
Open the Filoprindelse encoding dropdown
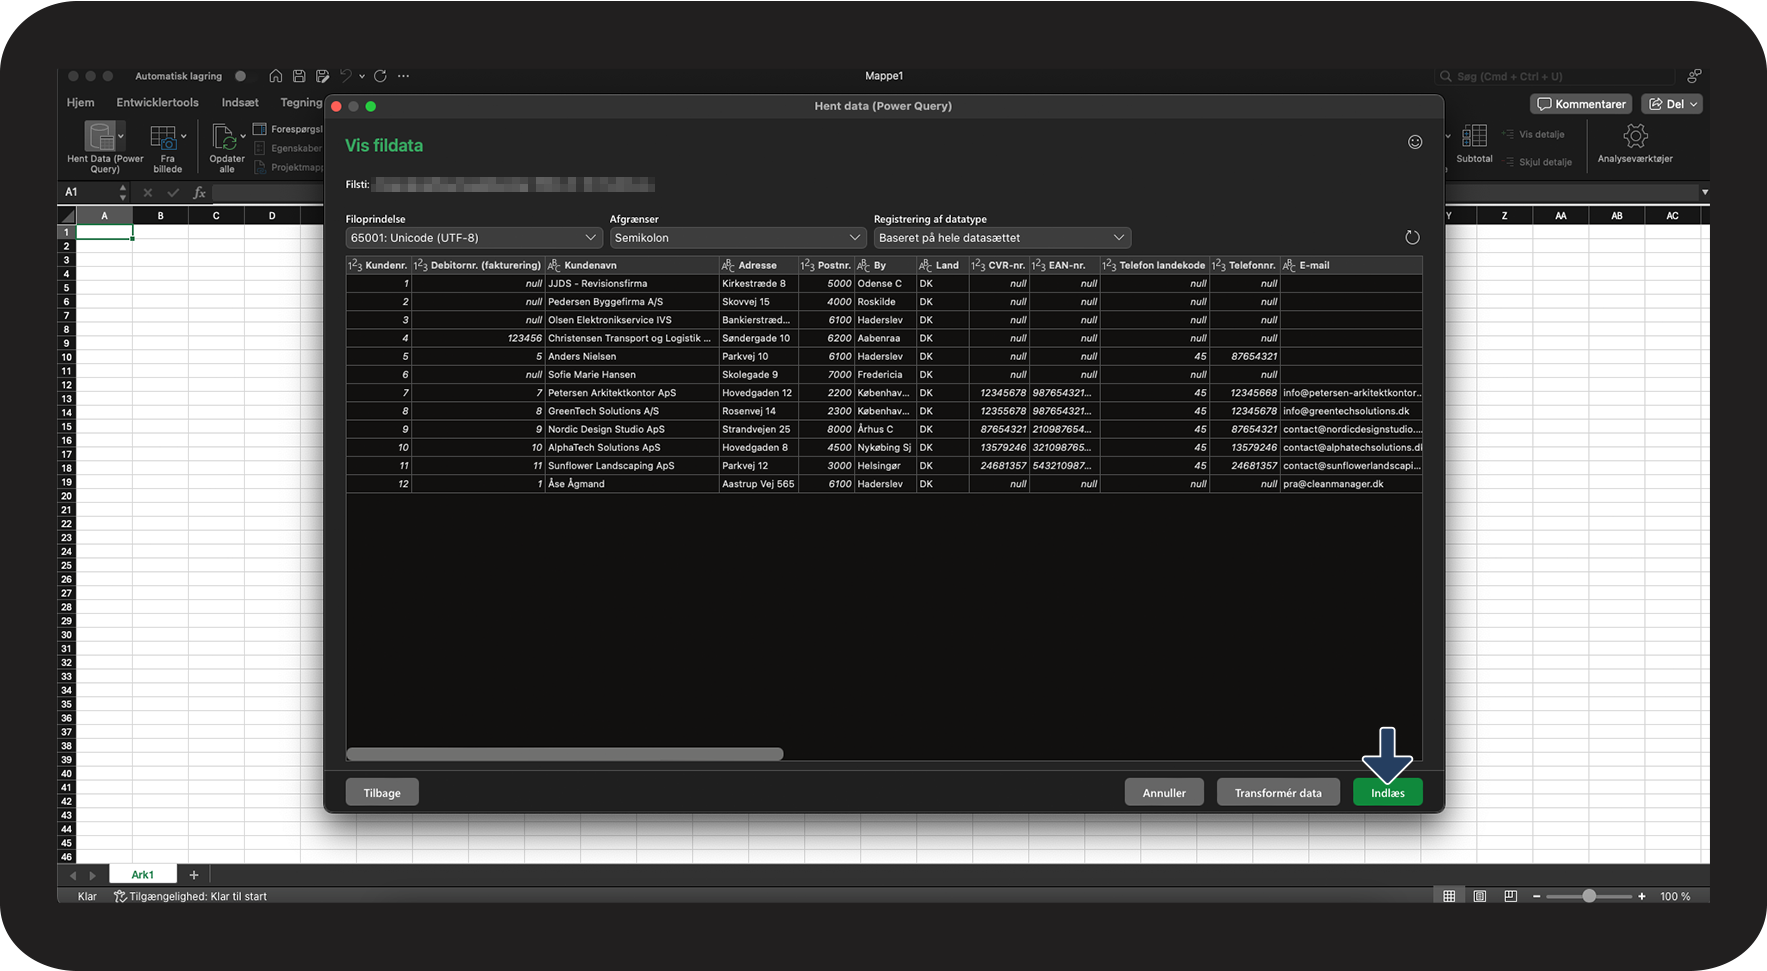[x=474, y=238]
